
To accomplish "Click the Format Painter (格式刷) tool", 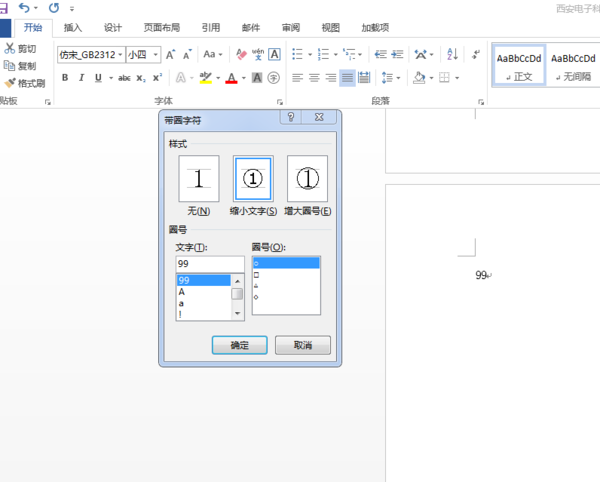I will (25, 83).
